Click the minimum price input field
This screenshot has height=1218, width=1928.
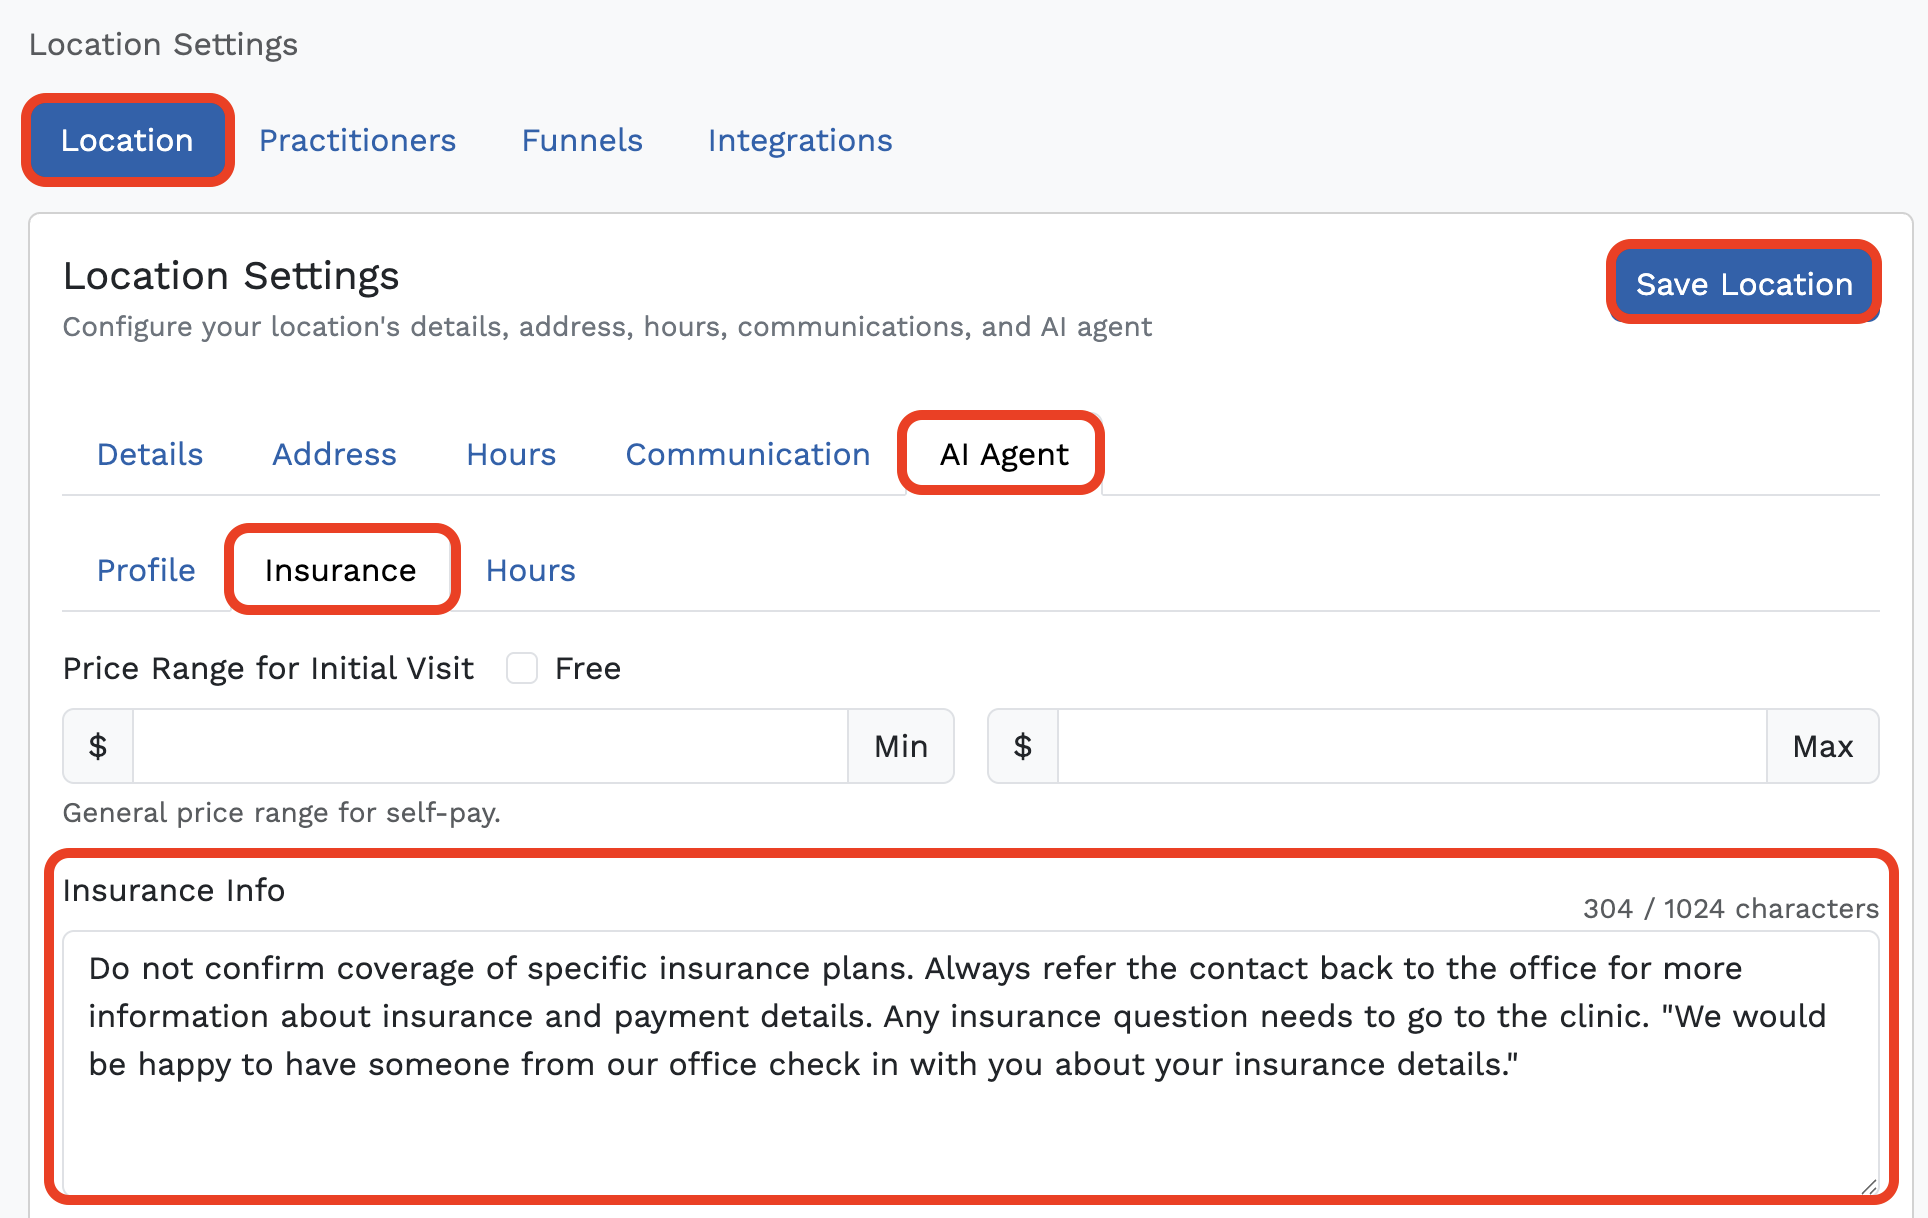(490, 746)
